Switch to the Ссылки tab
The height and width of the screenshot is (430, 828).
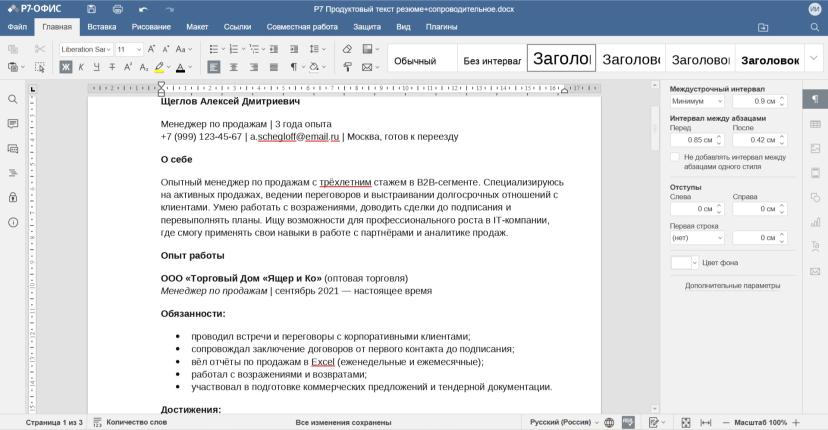coord(237,27)
